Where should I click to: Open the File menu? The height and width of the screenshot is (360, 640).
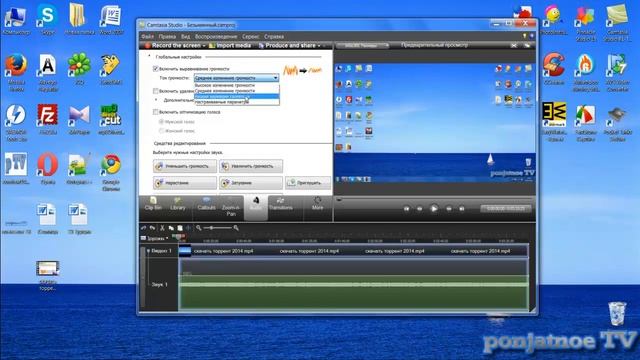147,36
